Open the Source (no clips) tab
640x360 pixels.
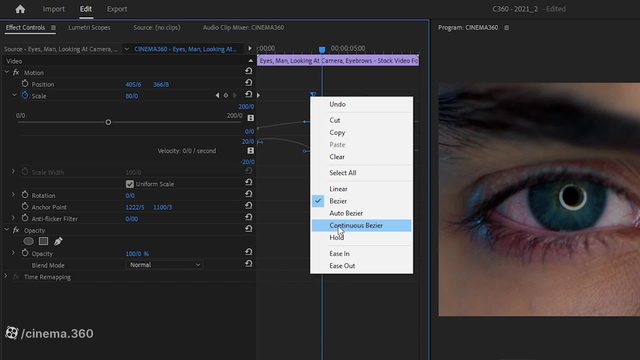click(x=157, y=28)
